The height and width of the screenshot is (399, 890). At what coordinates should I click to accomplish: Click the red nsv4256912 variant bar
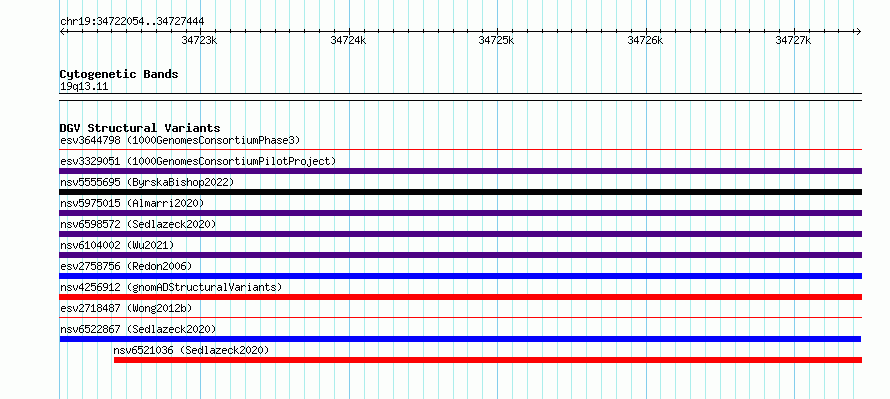point(461,297)
